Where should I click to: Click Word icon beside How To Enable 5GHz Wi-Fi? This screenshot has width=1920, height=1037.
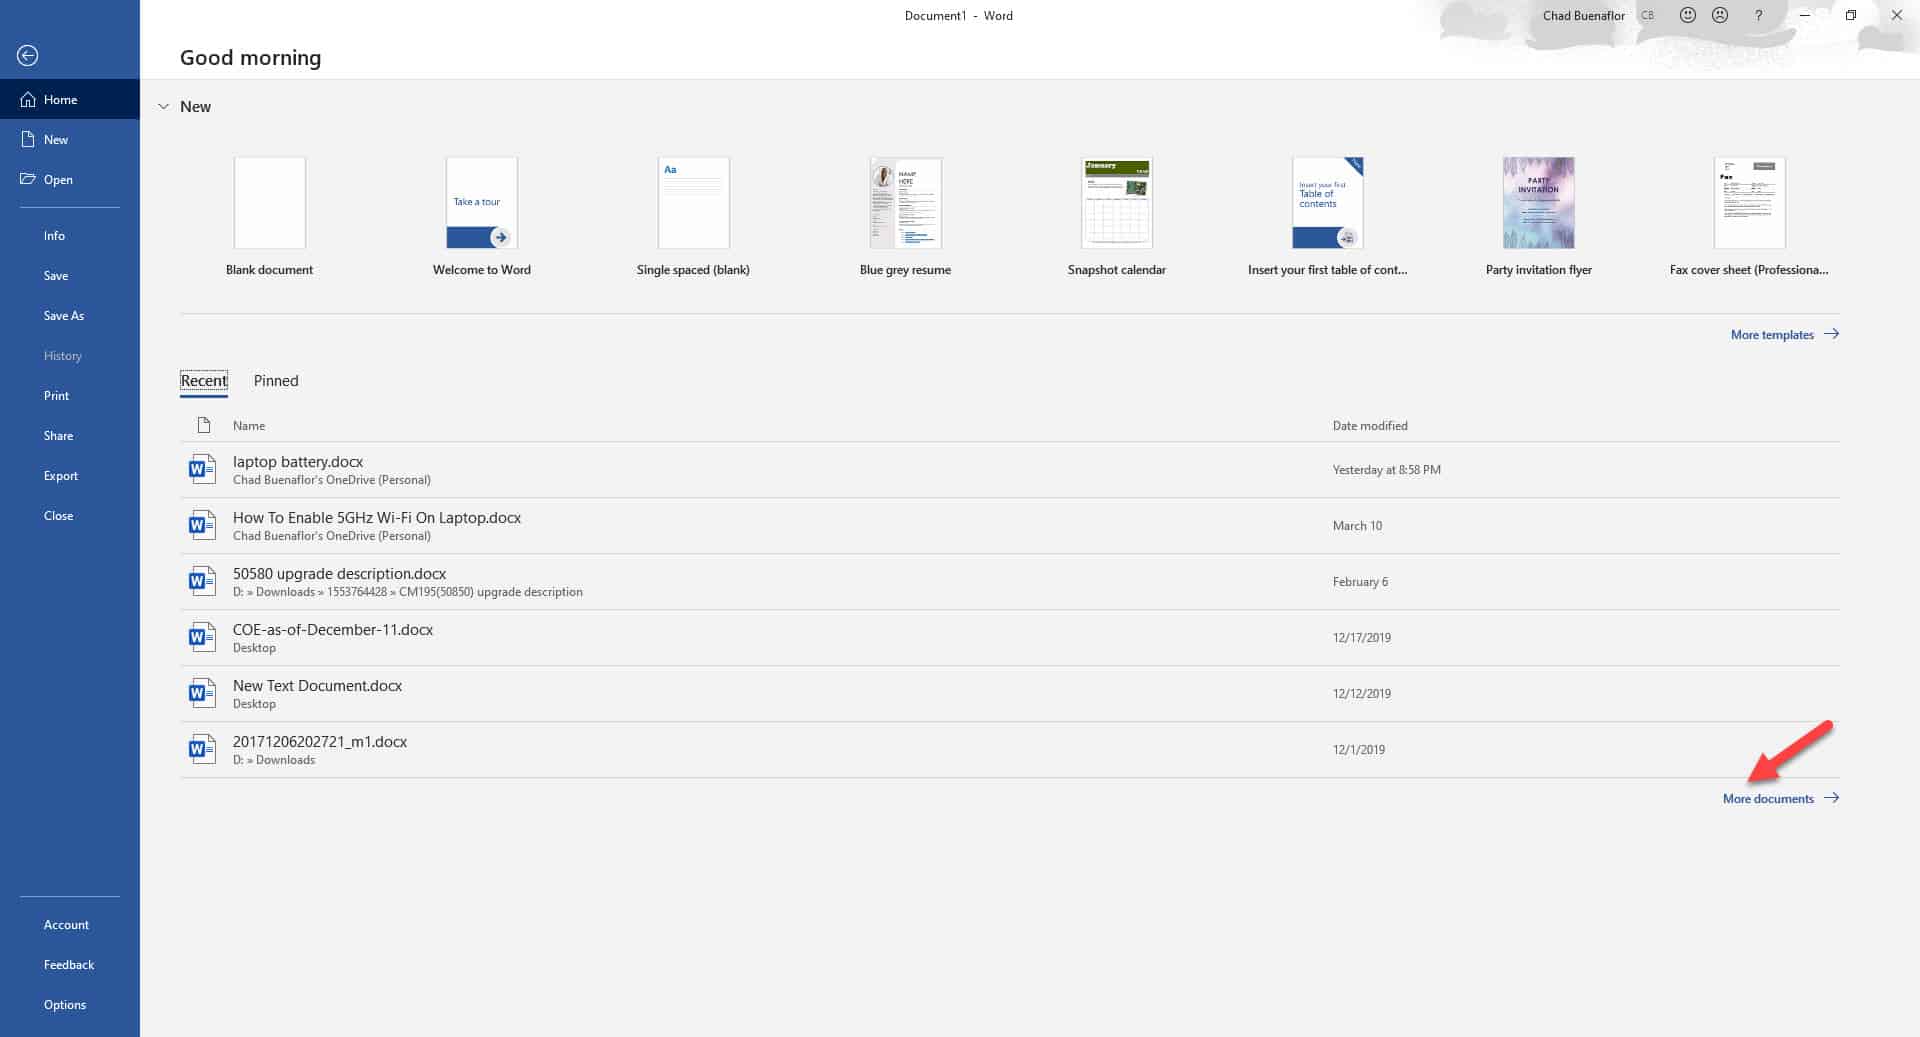coord(202,525)
